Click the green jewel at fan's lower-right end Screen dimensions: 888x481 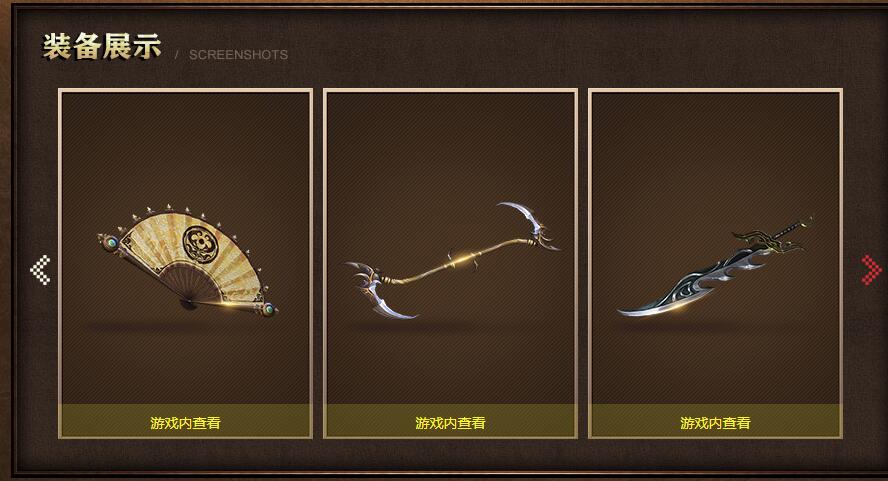click(268, 309)
